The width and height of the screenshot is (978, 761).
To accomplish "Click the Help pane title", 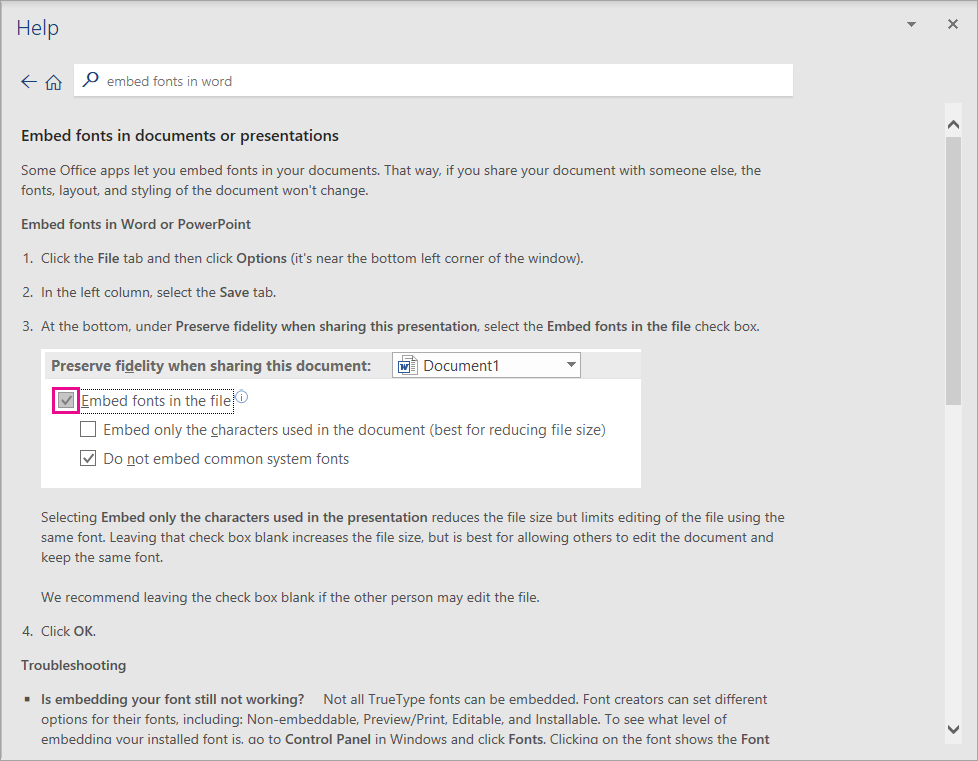I will (37, 27).
